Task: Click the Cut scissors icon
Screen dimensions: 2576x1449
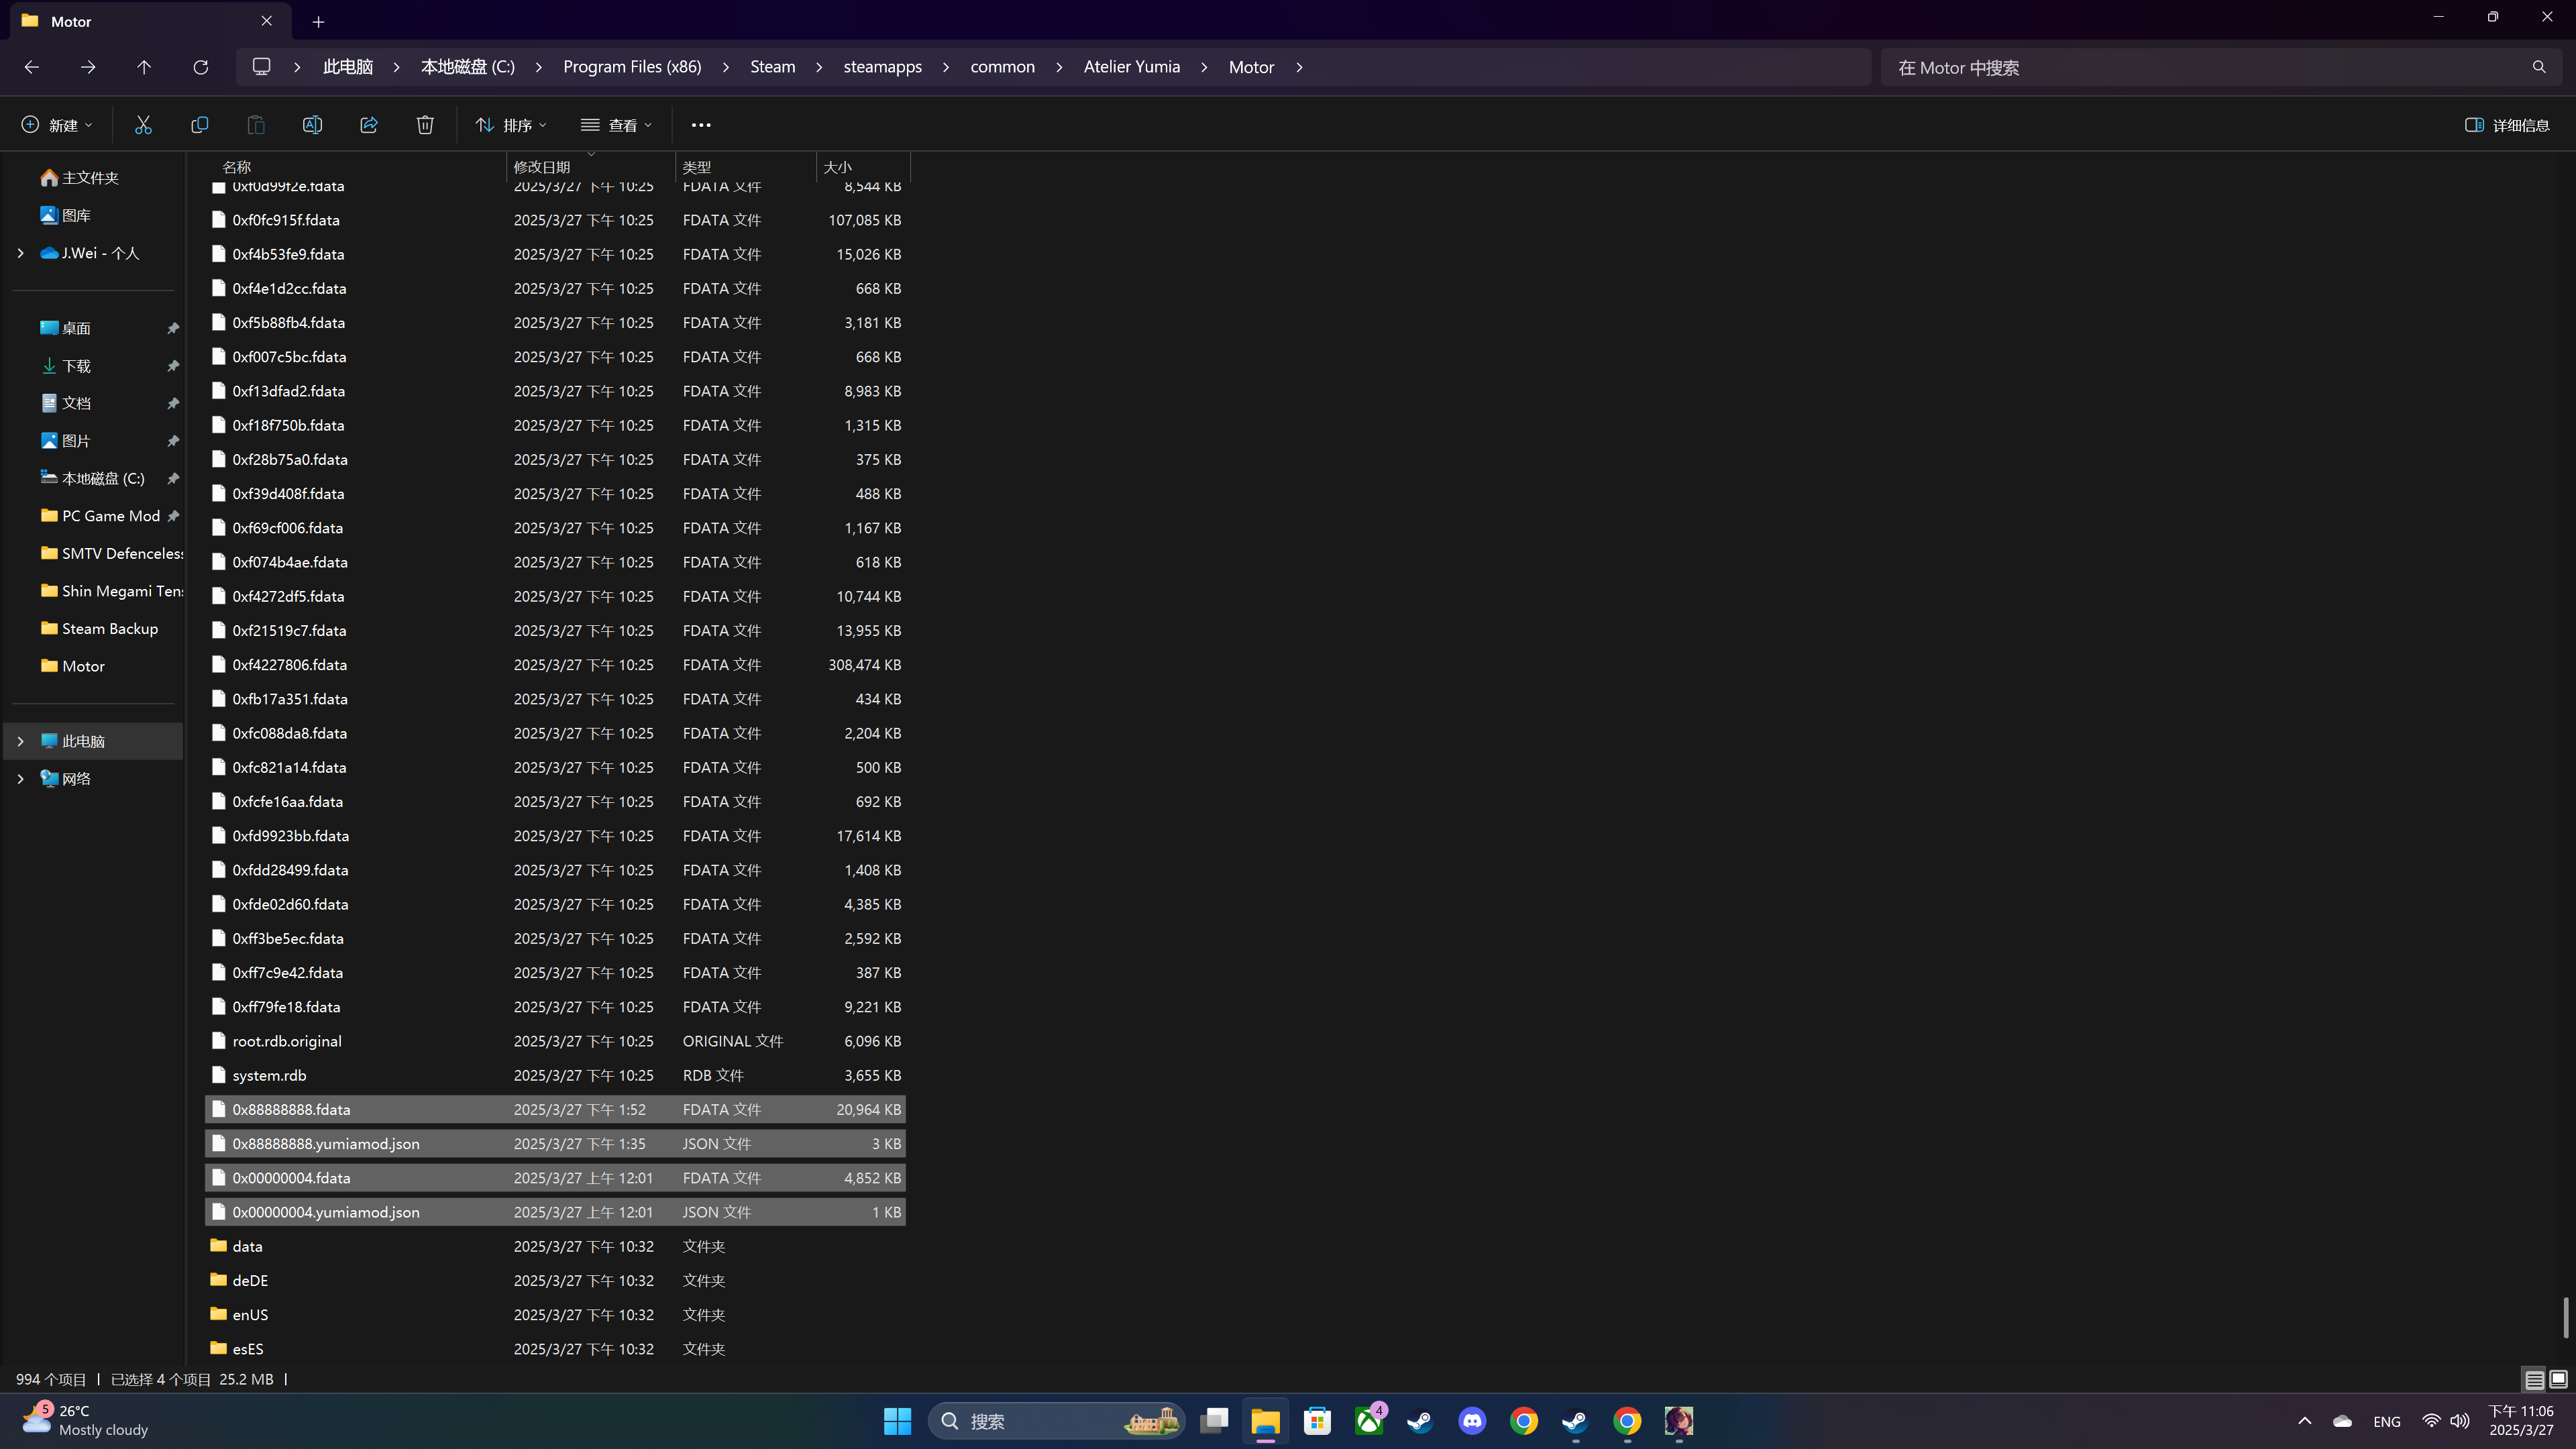Action: [143, 125]
